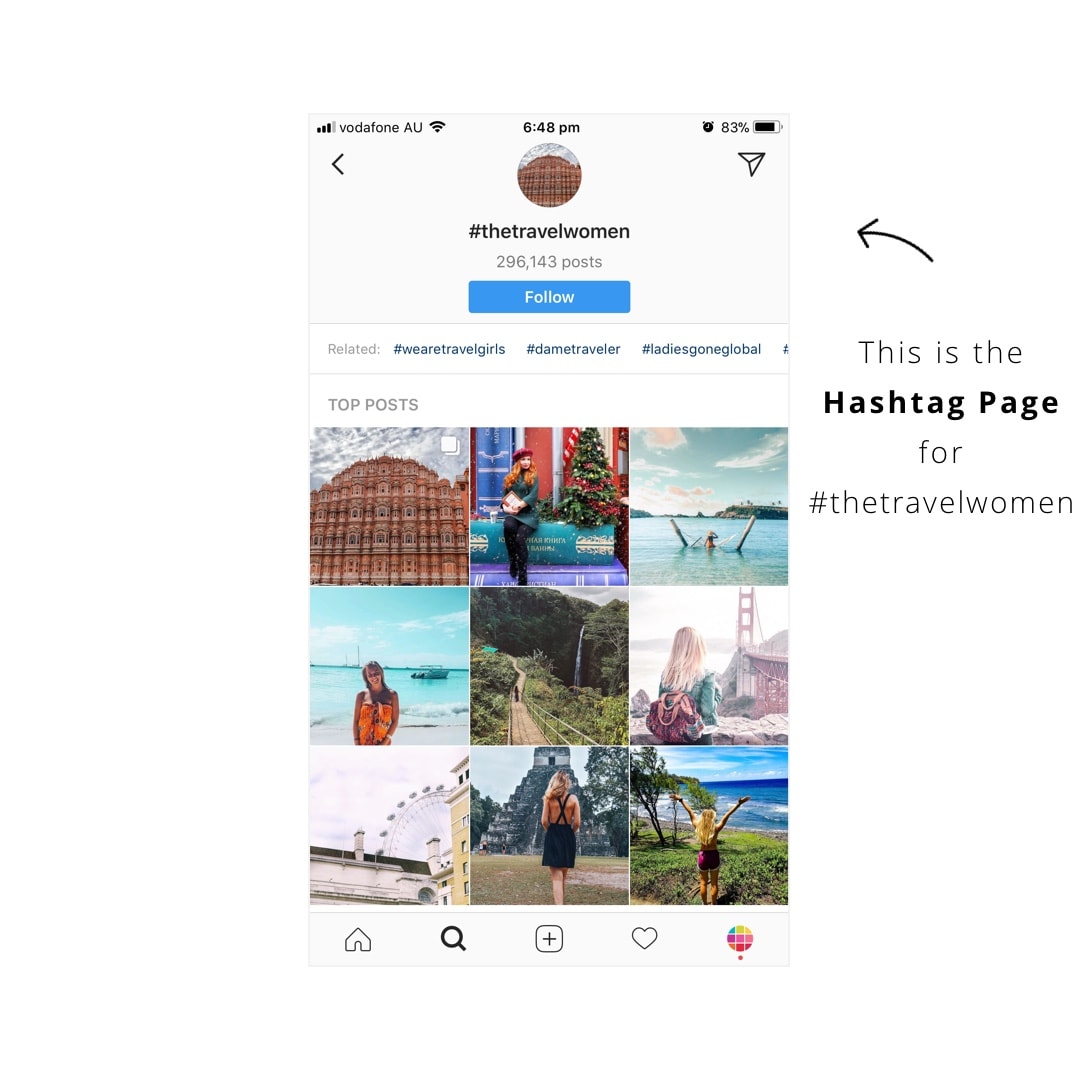Open the colorful profile icon

[740, 939]
